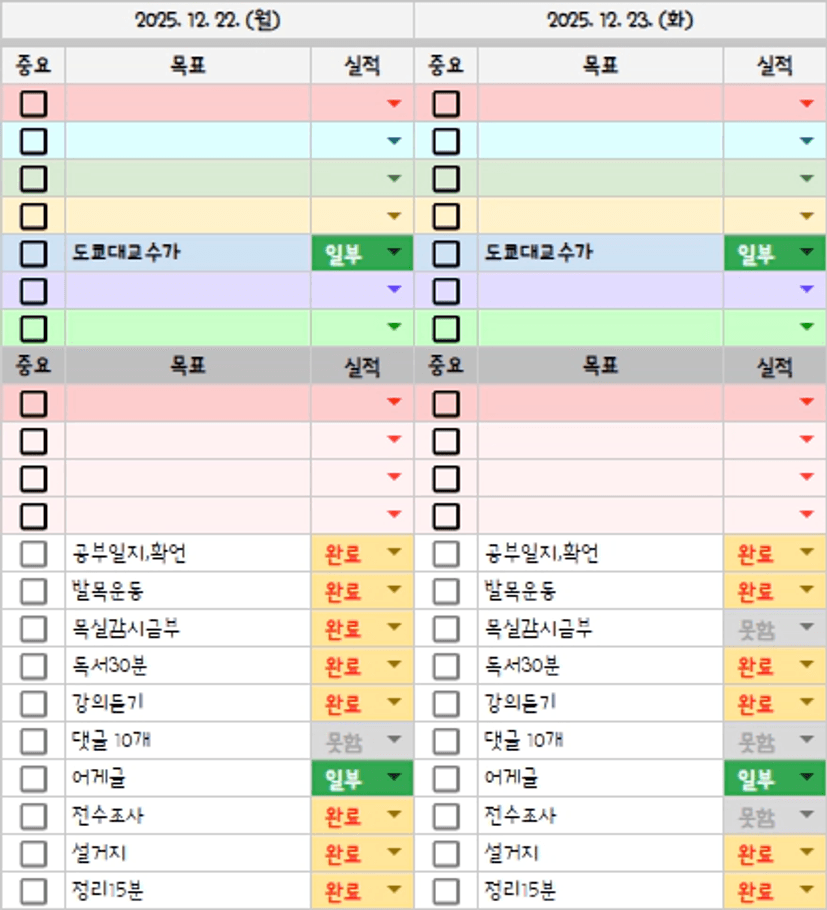Mark Tuesday's 정리15분 checkbox

click(x=446, y=891)
